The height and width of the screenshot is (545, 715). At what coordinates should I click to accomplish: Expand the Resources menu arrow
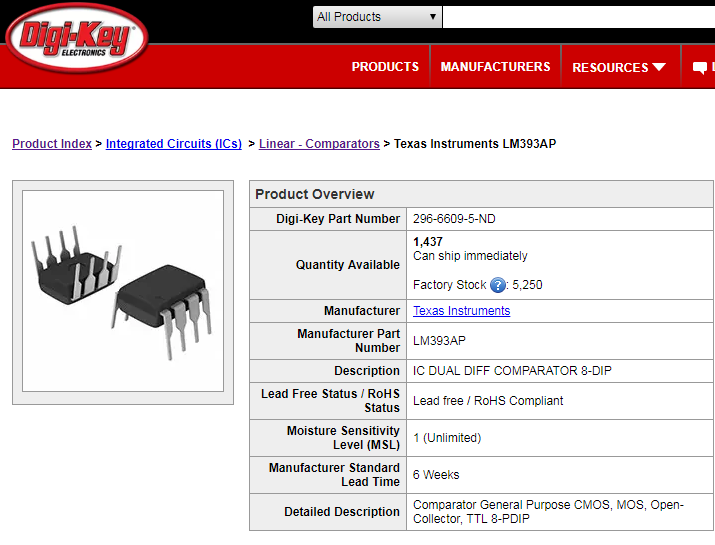pos(659,67)
